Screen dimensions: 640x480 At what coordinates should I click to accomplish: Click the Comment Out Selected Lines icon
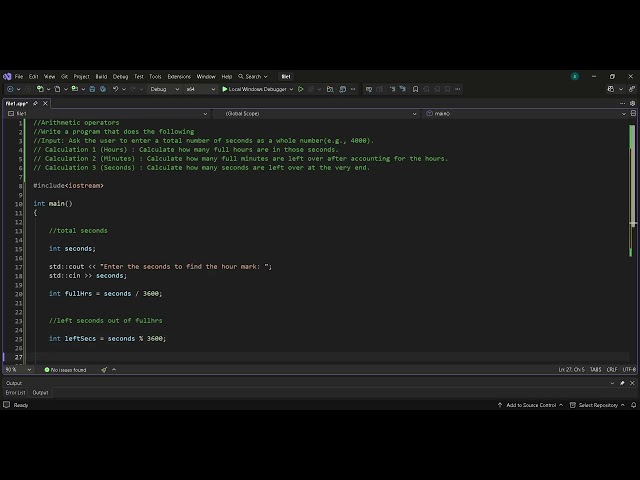click(x=369, y=89)
